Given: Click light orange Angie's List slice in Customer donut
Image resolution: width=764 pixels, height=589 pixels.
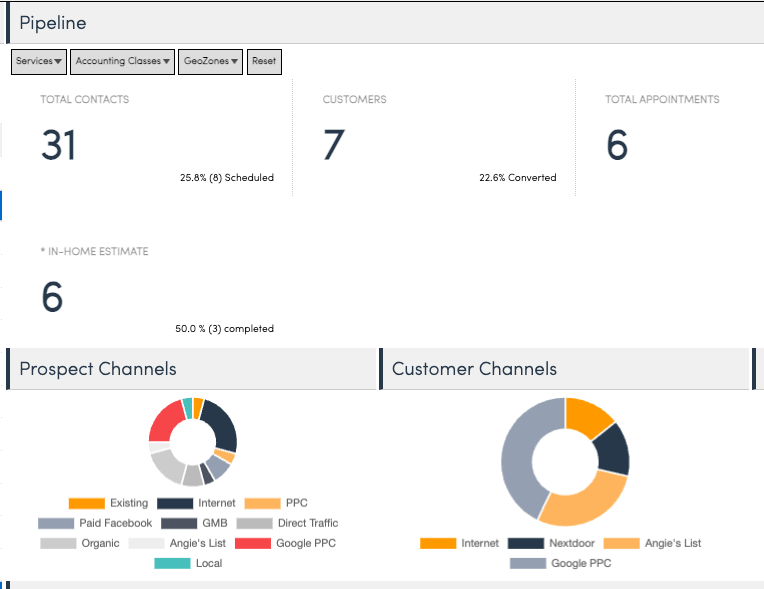Looking at the screenshot, I should click(x=587, y=505).
